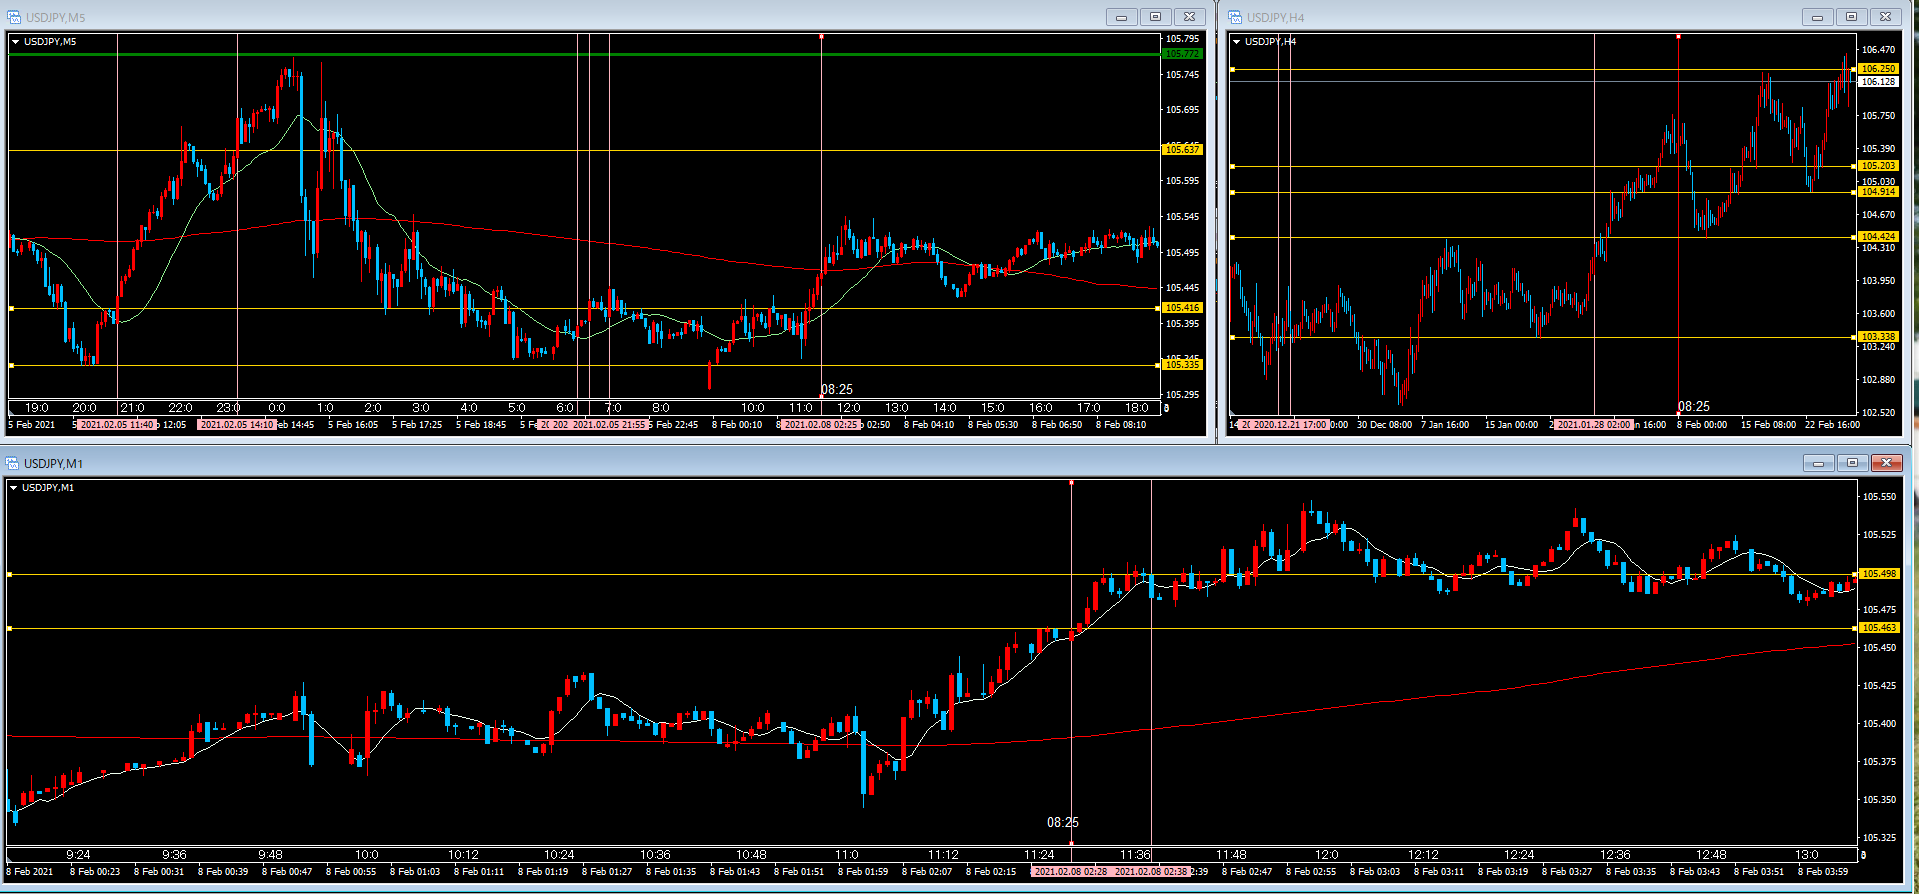Select the 105.637 horizontal line price tag
Image resolution: width=1919 pixels, height=894 pixels.
[x=1182, y=150]
